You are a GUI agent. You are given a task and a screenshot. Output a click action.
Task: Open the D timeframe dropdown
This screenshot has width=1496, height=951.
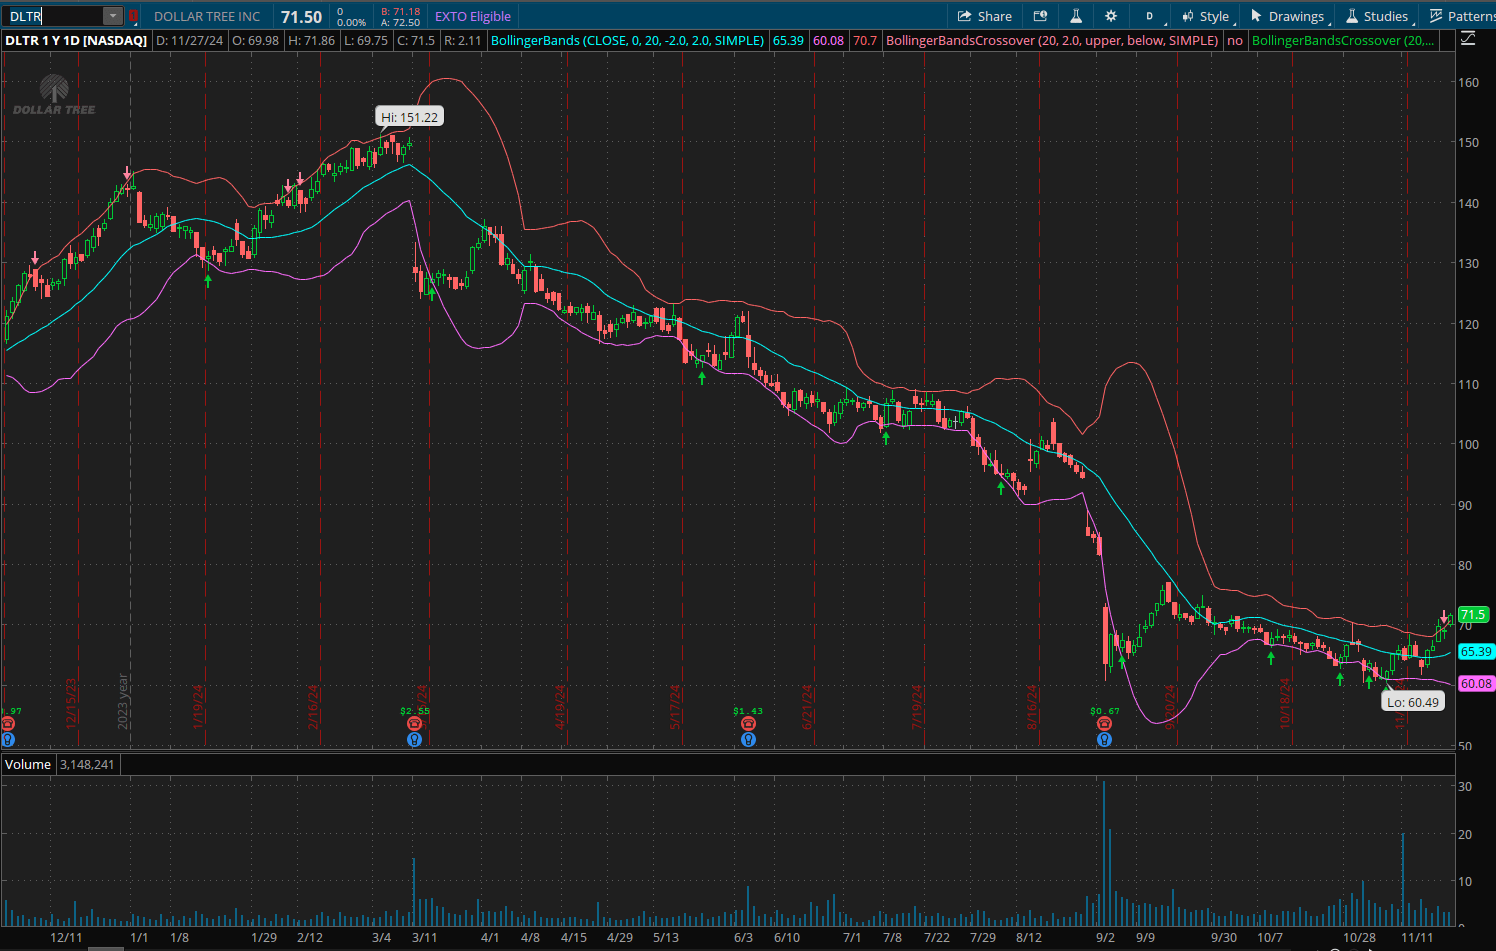click(x=1149, y=16)
